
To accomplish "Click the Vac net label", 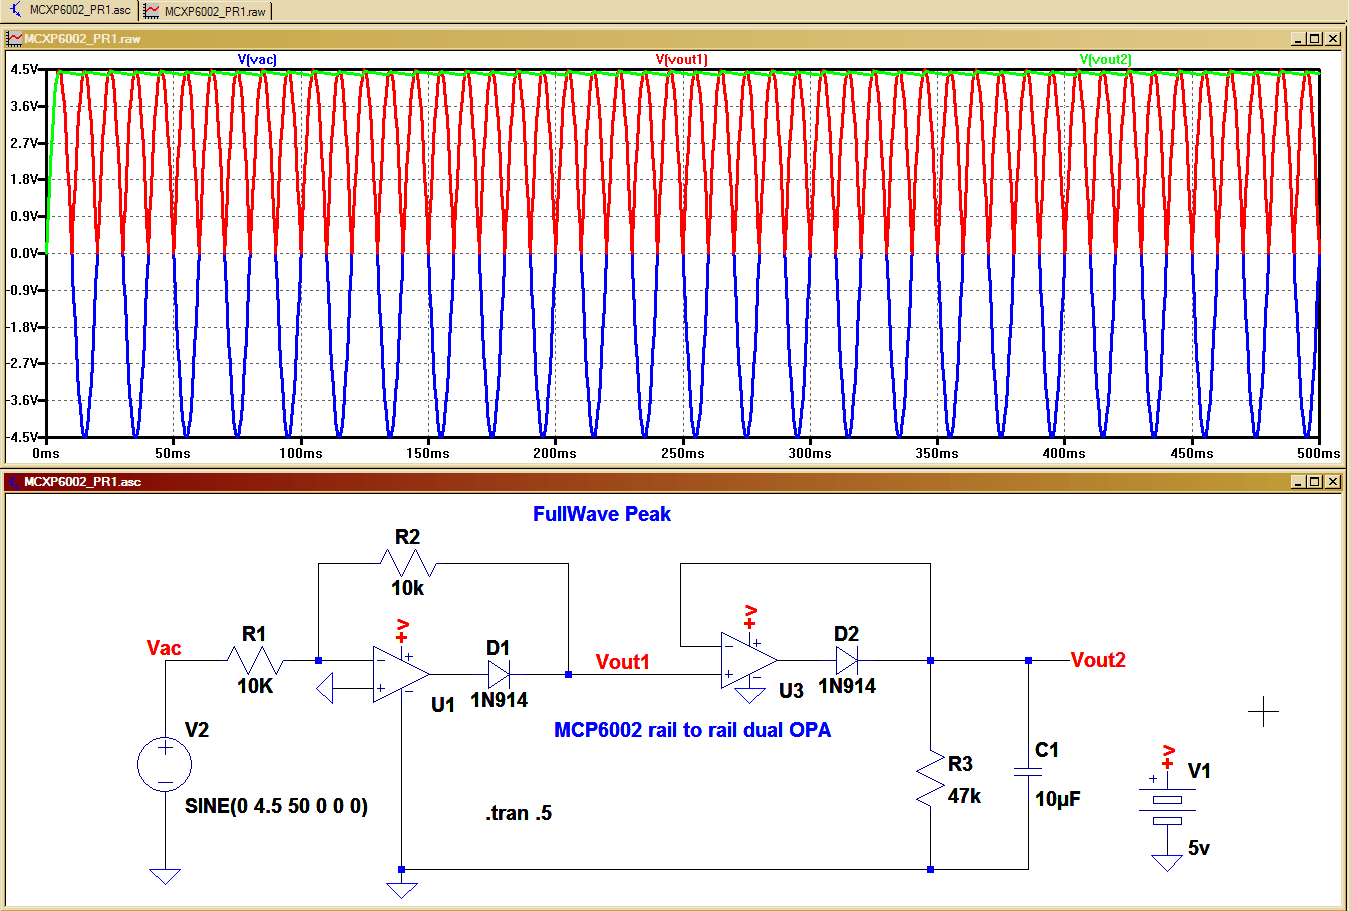I will coord(164,648).
